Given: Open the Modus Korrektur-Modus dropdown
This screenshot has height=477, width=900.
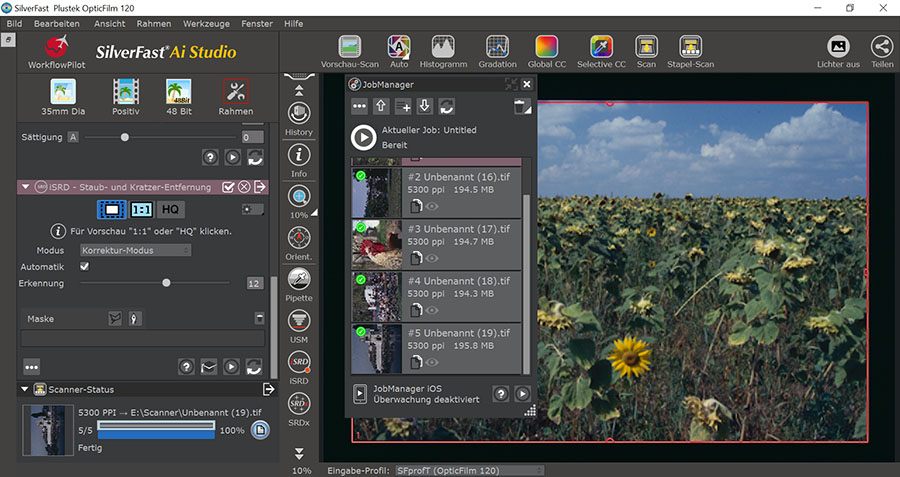Looking at the screenshot, I should (x=135, y=250).
